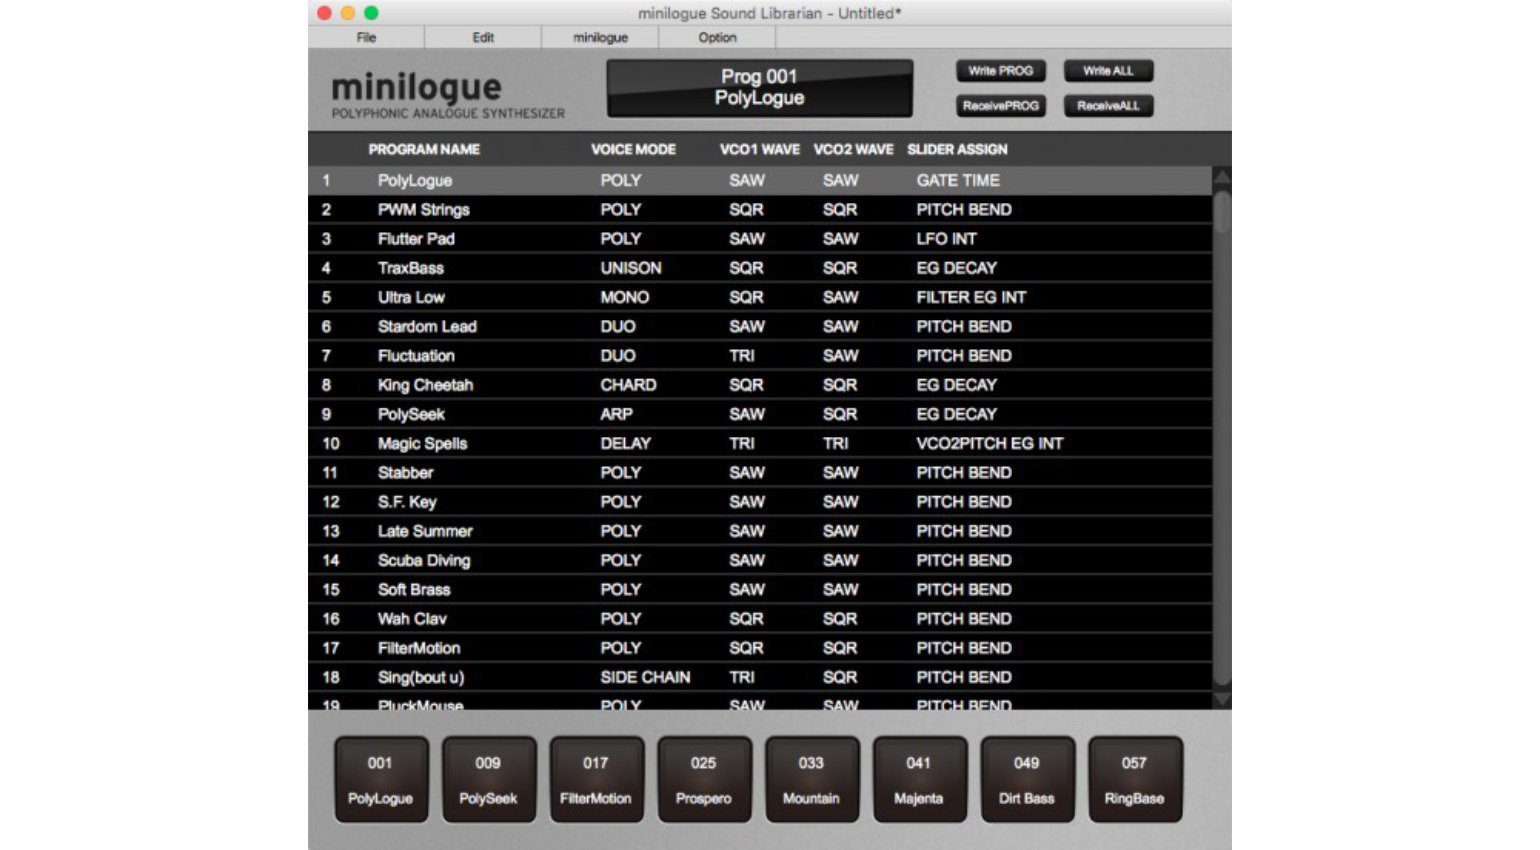The image size is (1540, 850).
Task: Click the LFO INT slider assign cell
Action: pos(946,238)
